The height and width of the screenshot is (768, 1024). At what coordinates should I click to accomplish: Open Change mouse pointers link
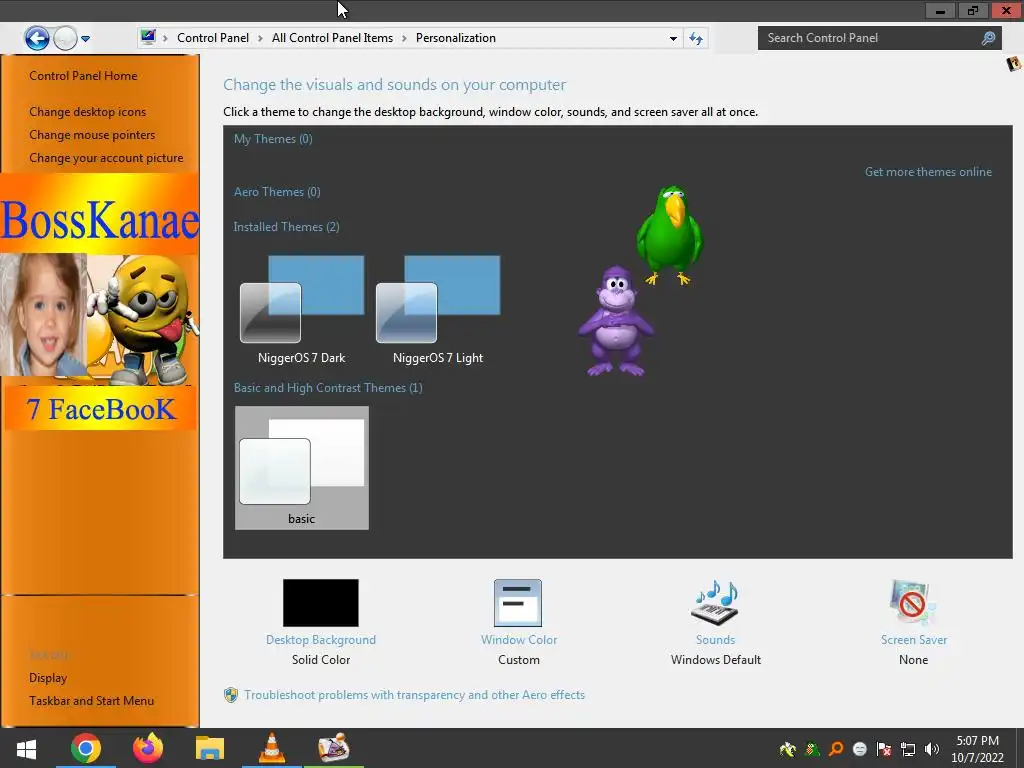(x=92, y=135)
